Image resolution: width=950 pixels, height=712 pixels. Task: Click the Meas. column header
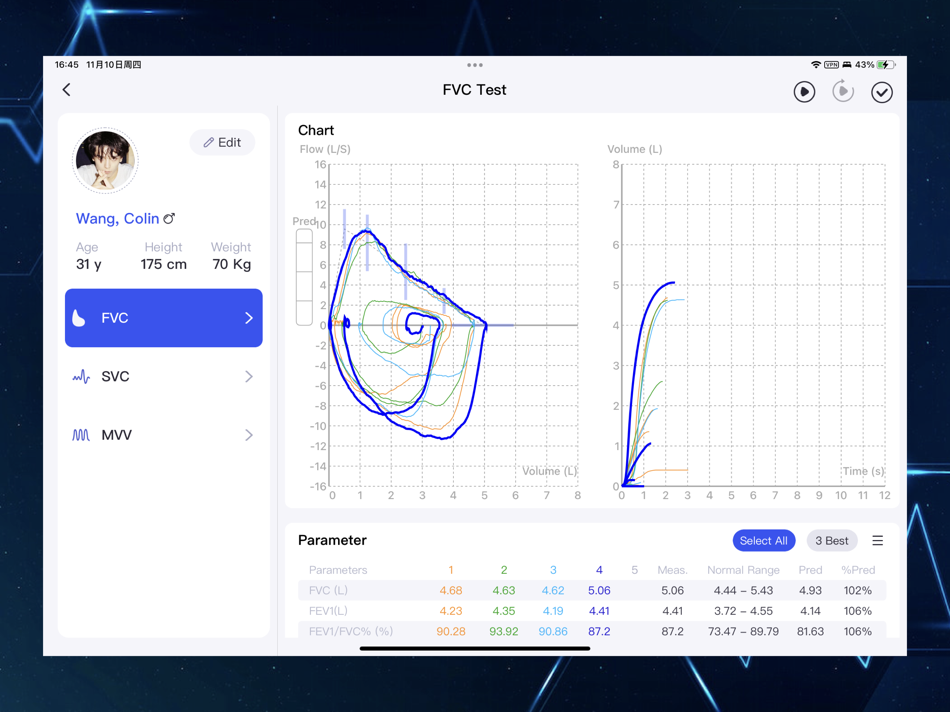[x=673, y=570]
